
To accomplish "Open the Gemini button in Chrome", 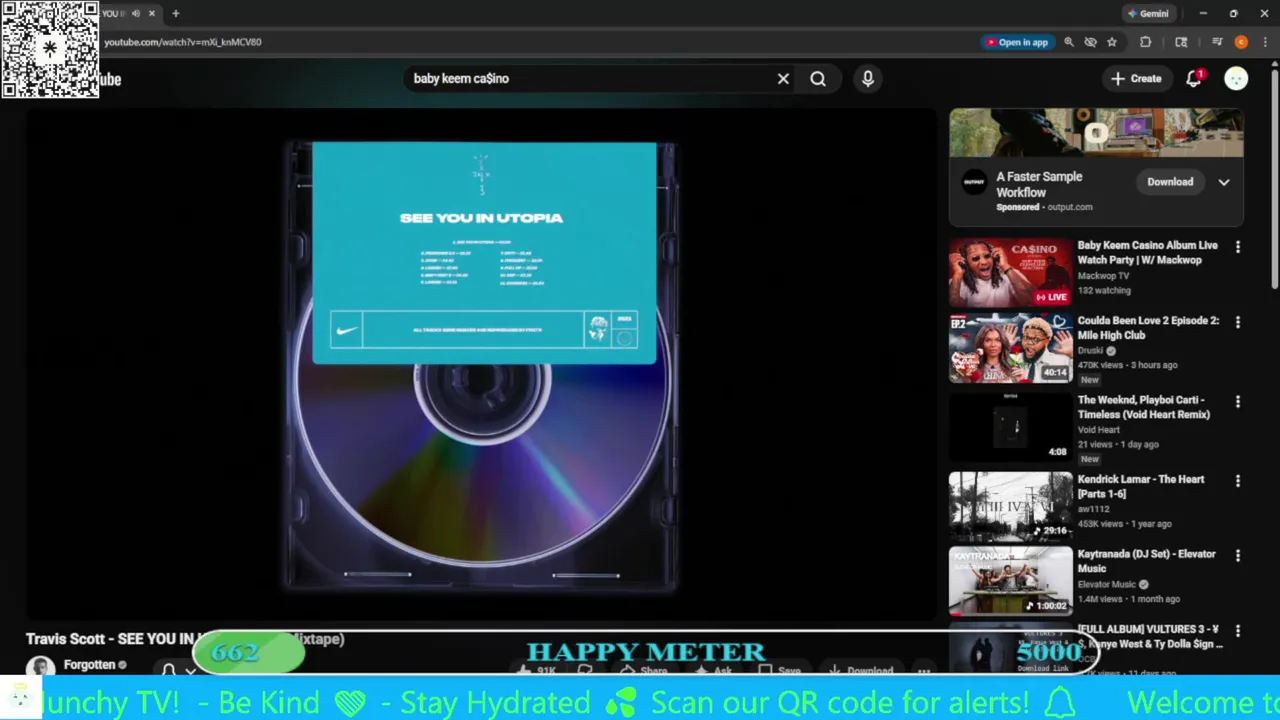I will coord(1148,14).
